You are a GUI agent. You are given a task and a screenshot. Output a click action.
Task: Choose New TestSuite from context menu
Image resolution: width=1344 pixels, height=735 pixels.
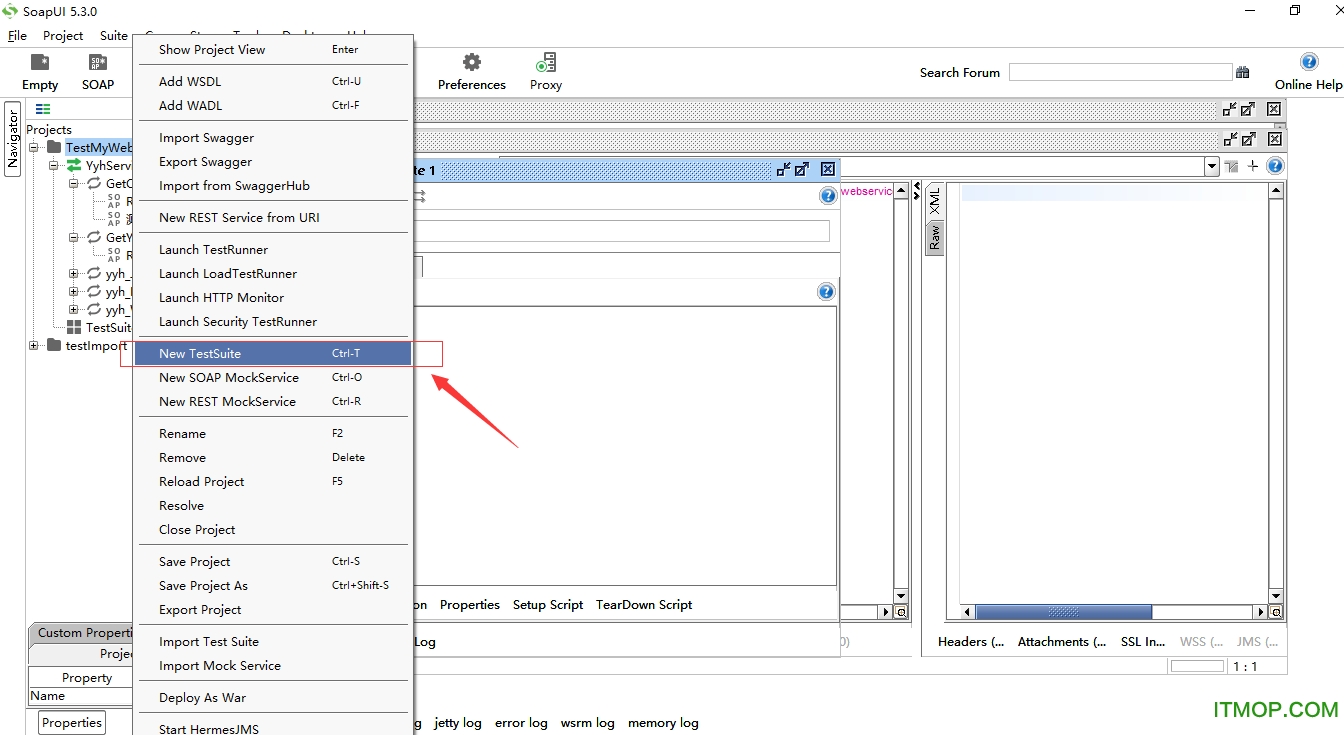pos(272,353)
